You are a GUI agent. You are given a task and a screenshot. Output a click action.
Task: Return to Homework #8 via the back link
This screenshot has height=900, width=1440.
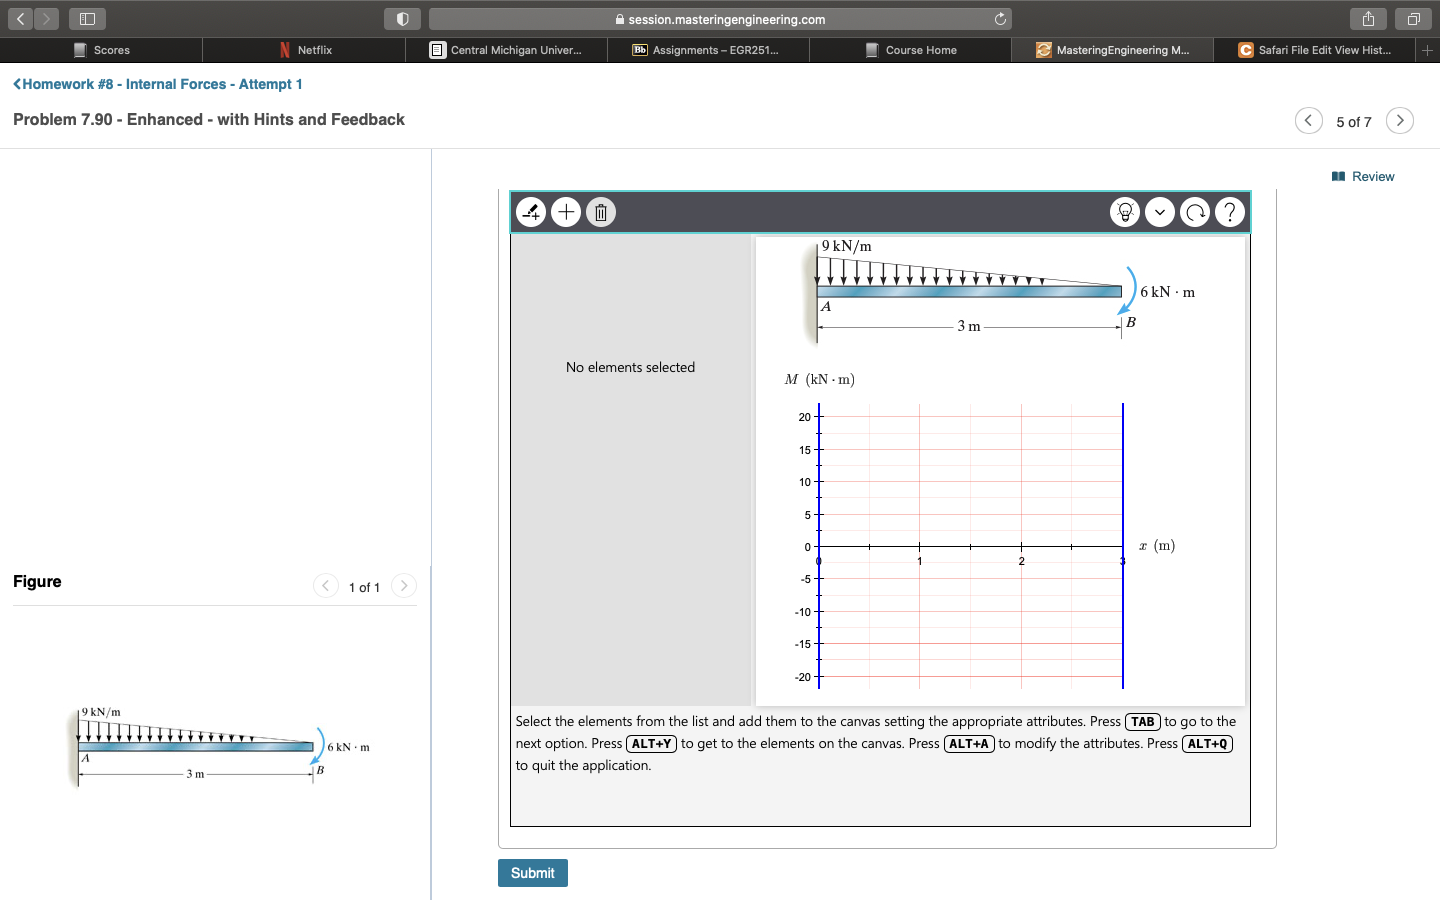pyautogui.click(x=157, y=84)
